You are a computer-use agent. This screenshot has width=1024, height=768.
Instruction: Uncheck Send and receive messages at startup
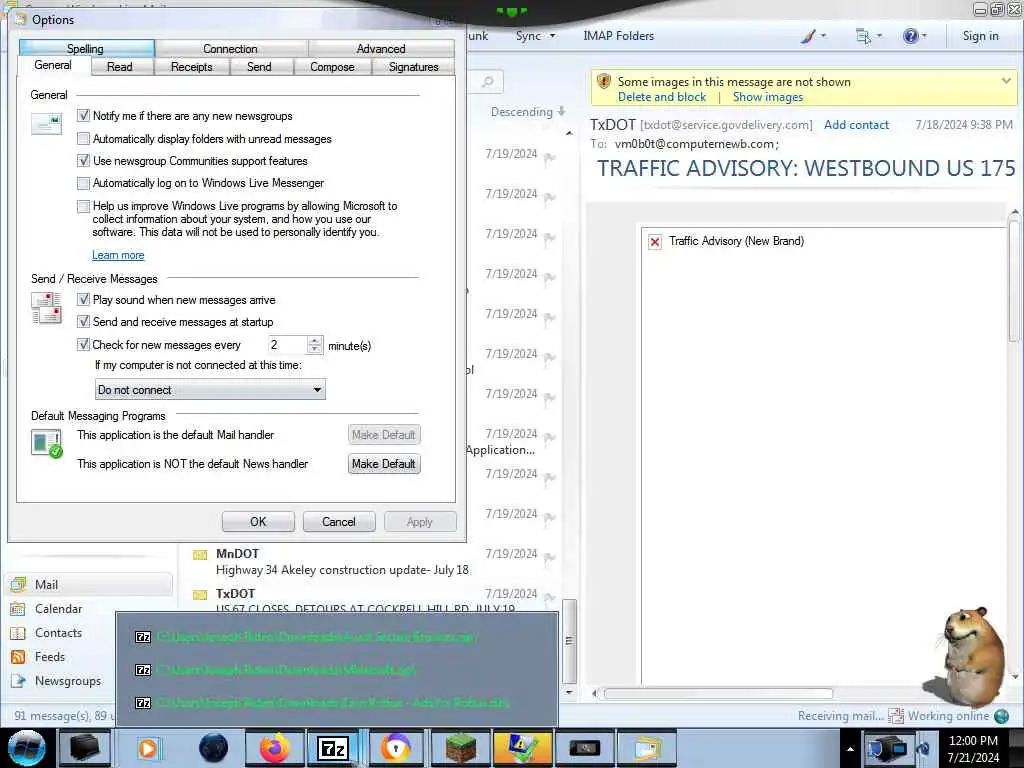(x=83, y=322)
